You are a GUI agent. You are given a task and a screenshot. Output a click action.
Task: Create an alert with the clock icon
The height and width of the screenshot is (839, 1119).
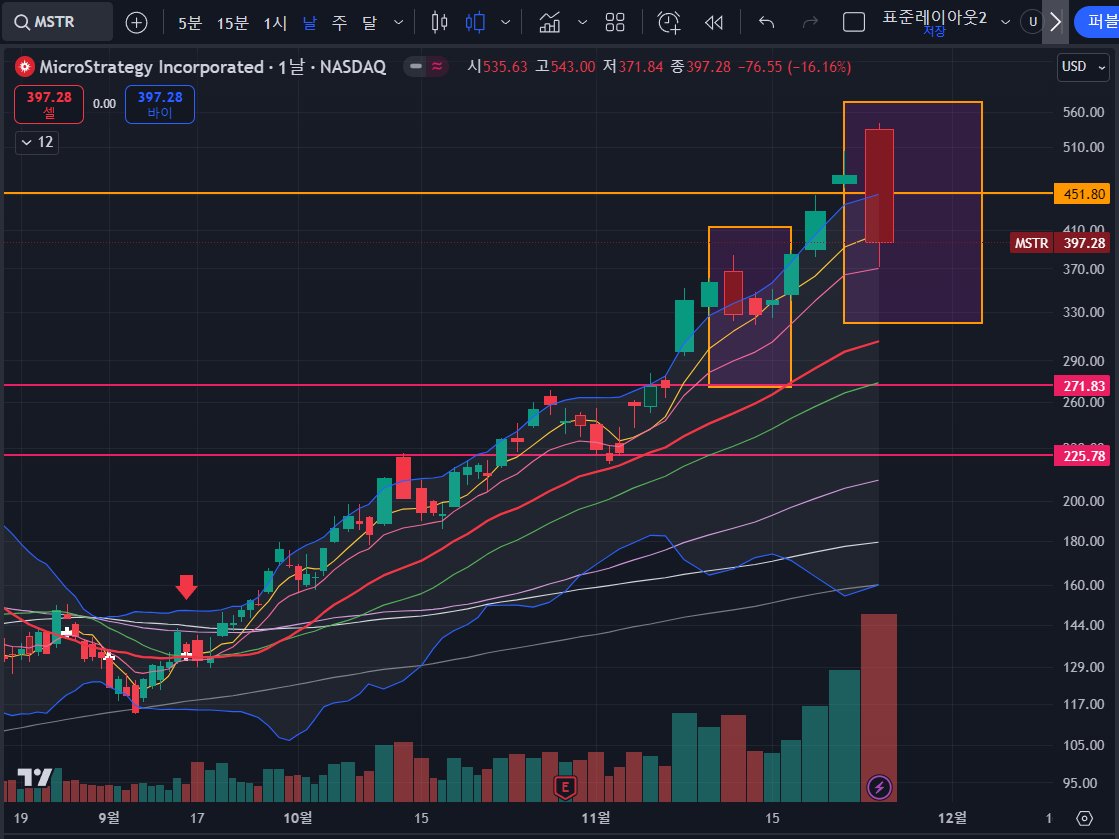pos(669,23)
